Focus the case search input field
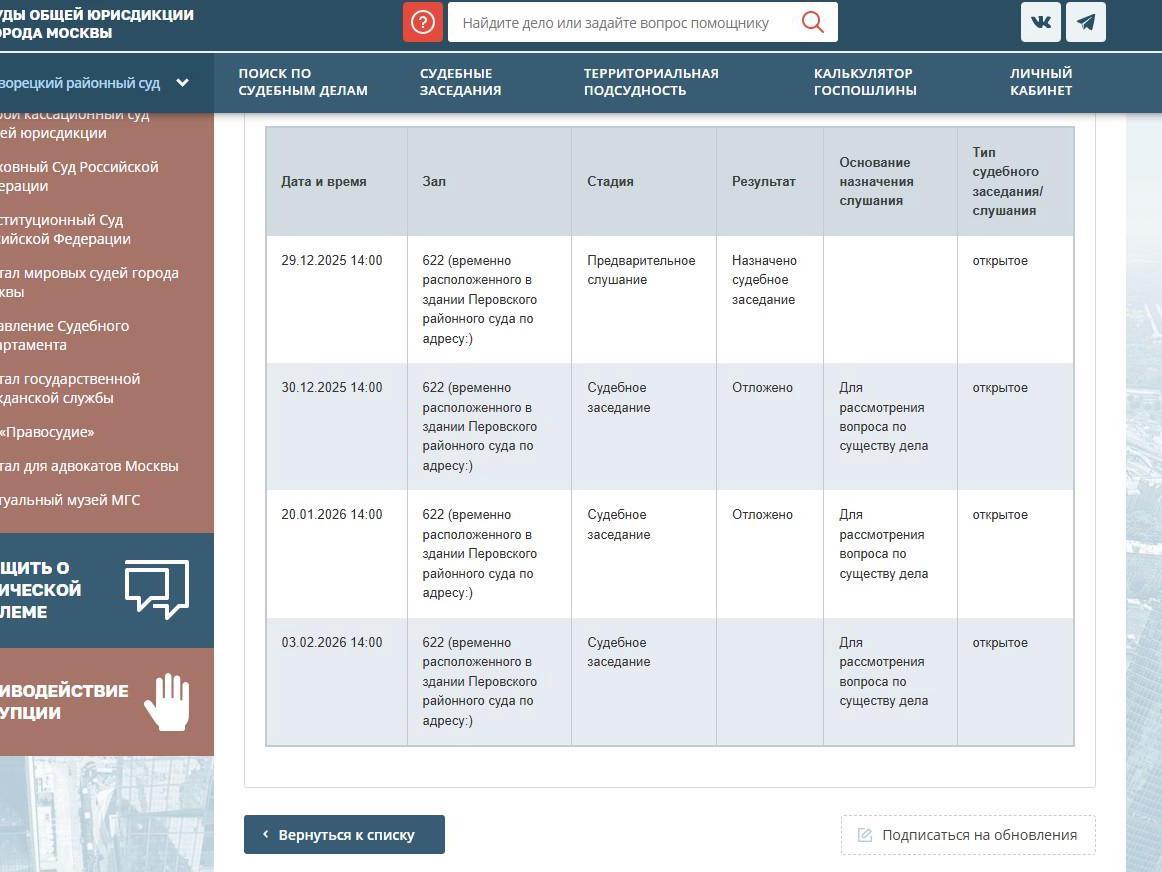1162x872 pixels. (620, 22)
